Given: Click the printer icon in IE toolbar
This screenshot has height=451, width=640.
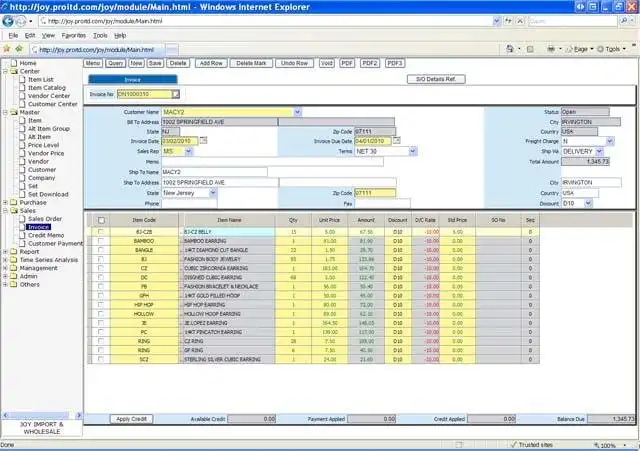Looking at the screenshot, I should point(551,49).
